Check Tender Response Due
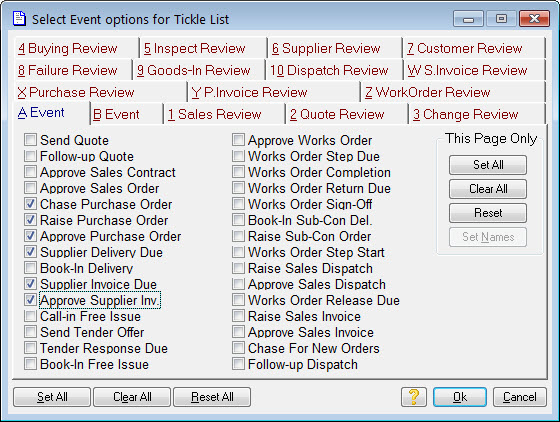The image size is (560, 422). tap(30, 348)
